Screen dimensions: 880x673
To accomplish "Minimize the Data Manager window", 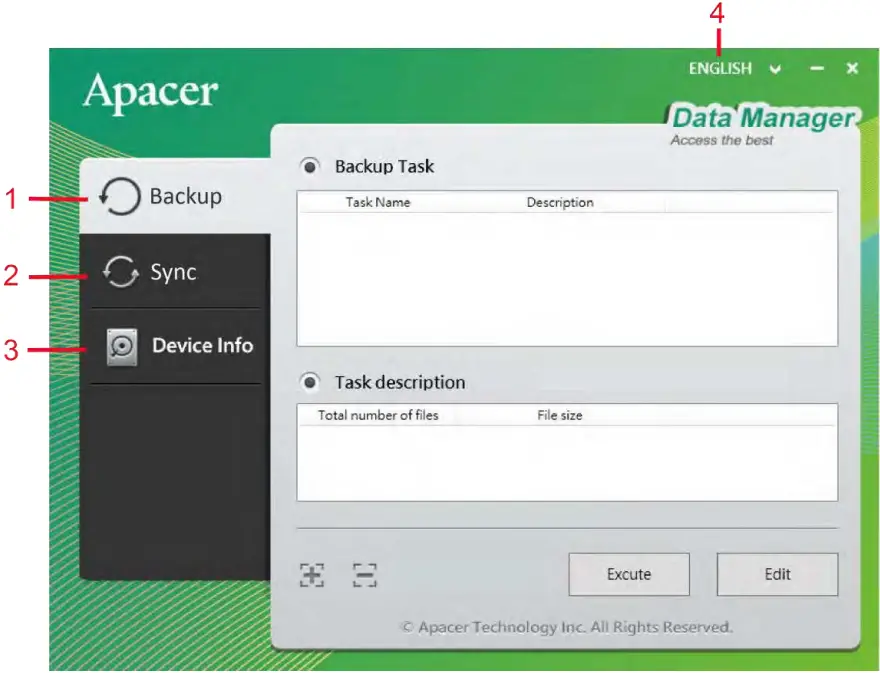I will 817,68.
